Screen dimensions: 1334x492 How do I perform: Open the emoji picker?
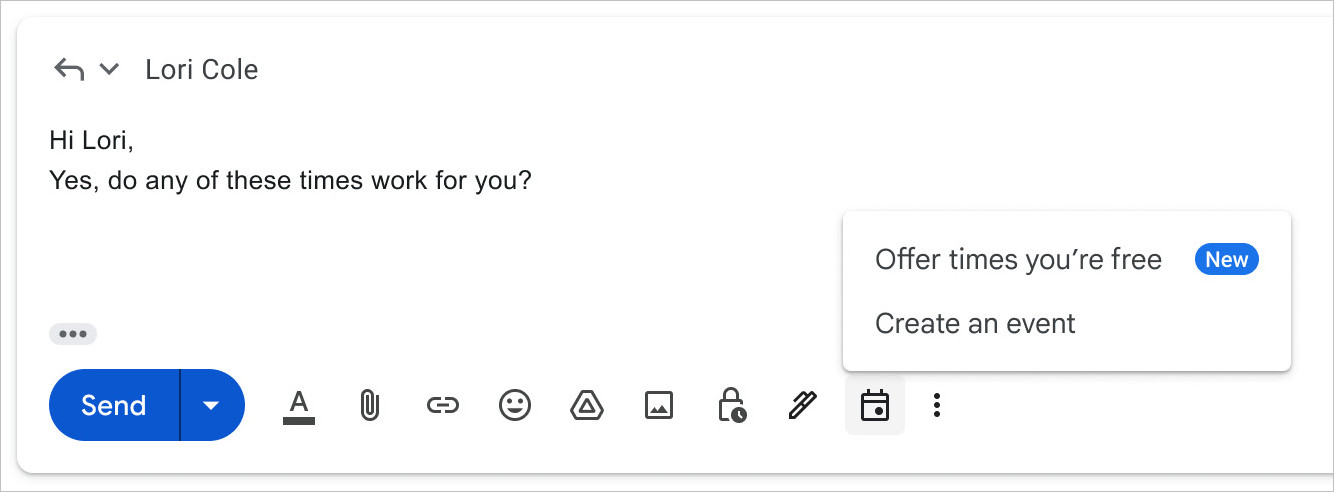(514, 405)
